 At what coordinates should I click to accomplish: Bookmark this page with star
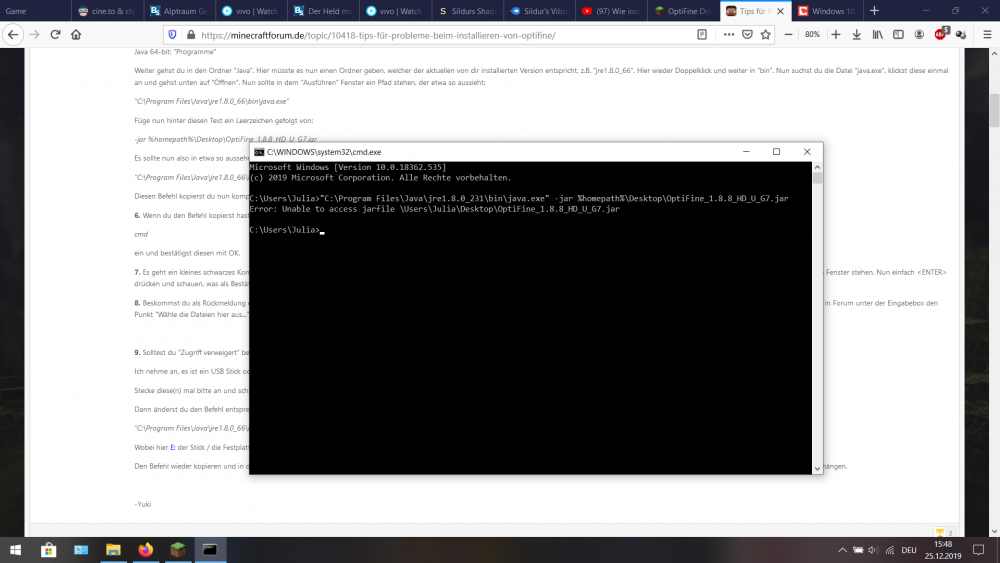[x=765, y=35]
